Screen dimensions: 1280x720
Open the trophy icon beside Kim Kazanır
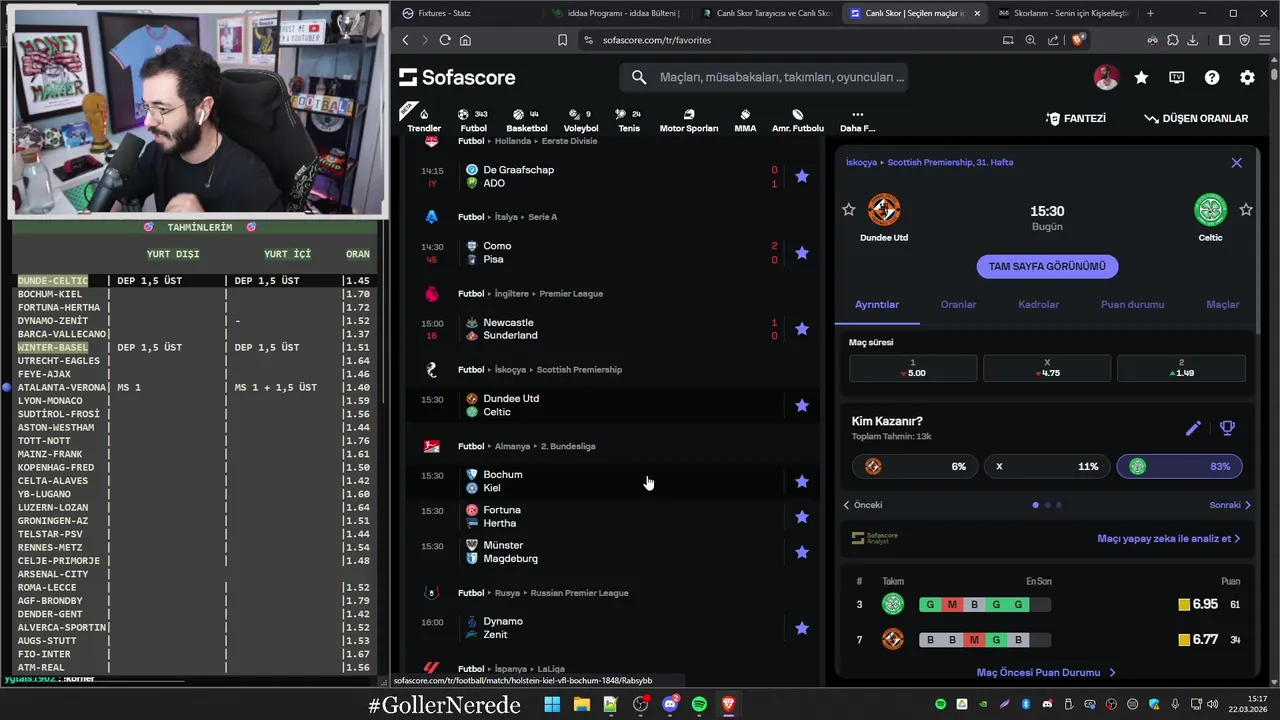(x=1227, y=428)
